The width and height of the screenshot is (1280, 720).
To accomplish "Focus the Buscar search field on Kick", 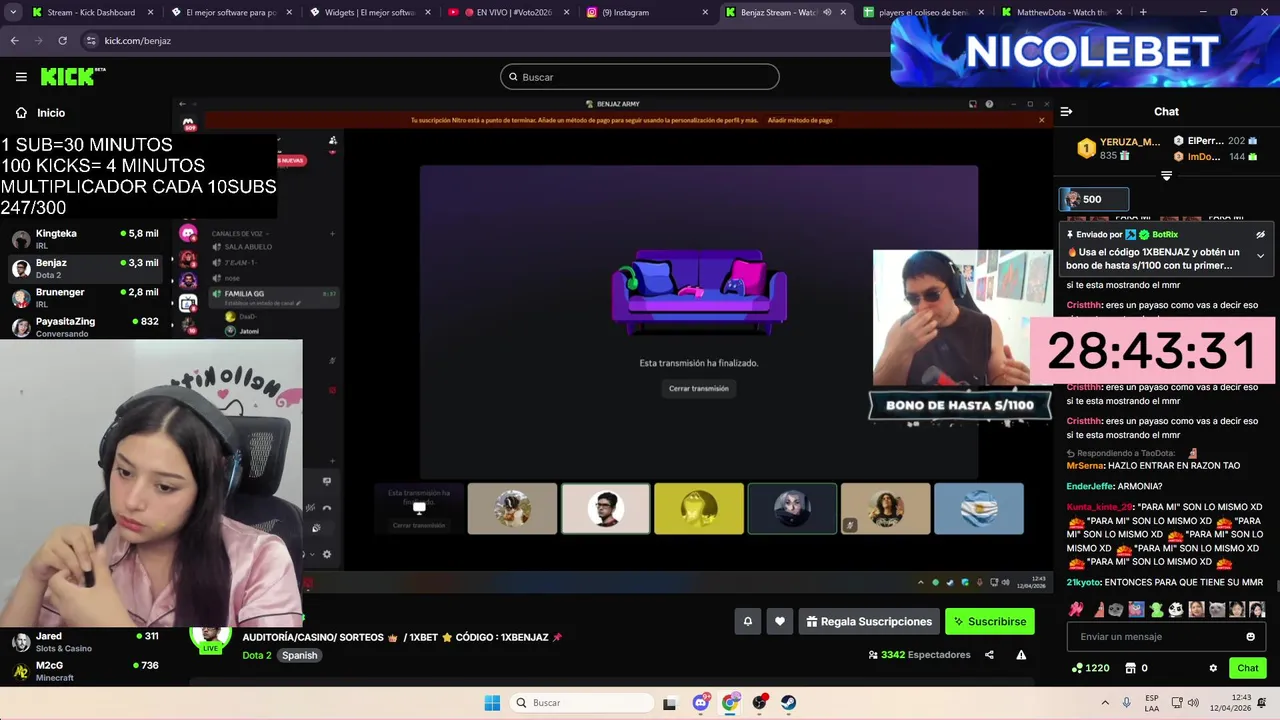I will click(640, 77).
